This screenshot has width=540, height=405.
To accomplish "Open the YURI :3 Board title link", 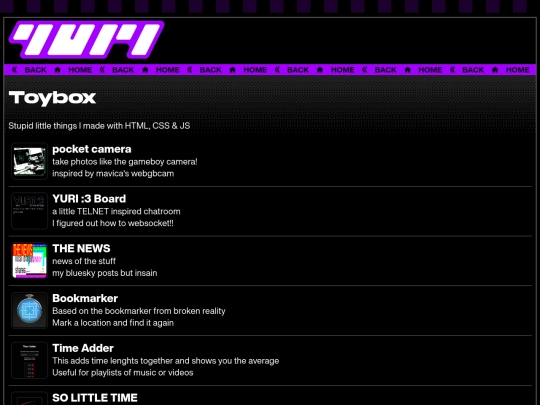I will coord(89,199).
